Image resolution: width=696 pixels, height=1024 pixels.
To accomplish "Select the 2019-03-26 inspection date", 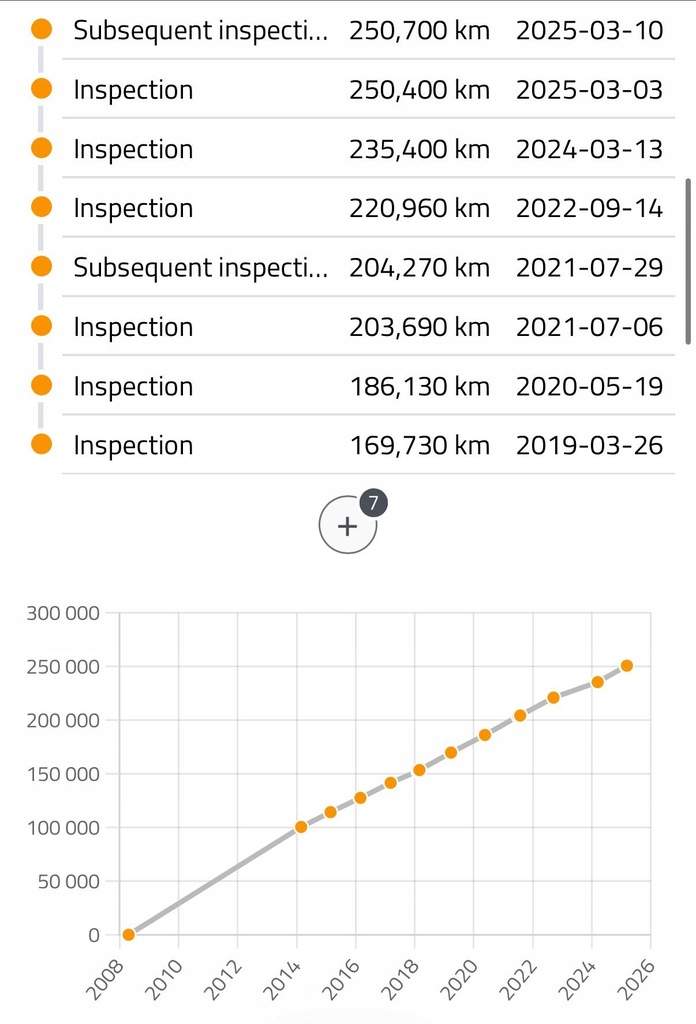I will click(x=590, y=445).
